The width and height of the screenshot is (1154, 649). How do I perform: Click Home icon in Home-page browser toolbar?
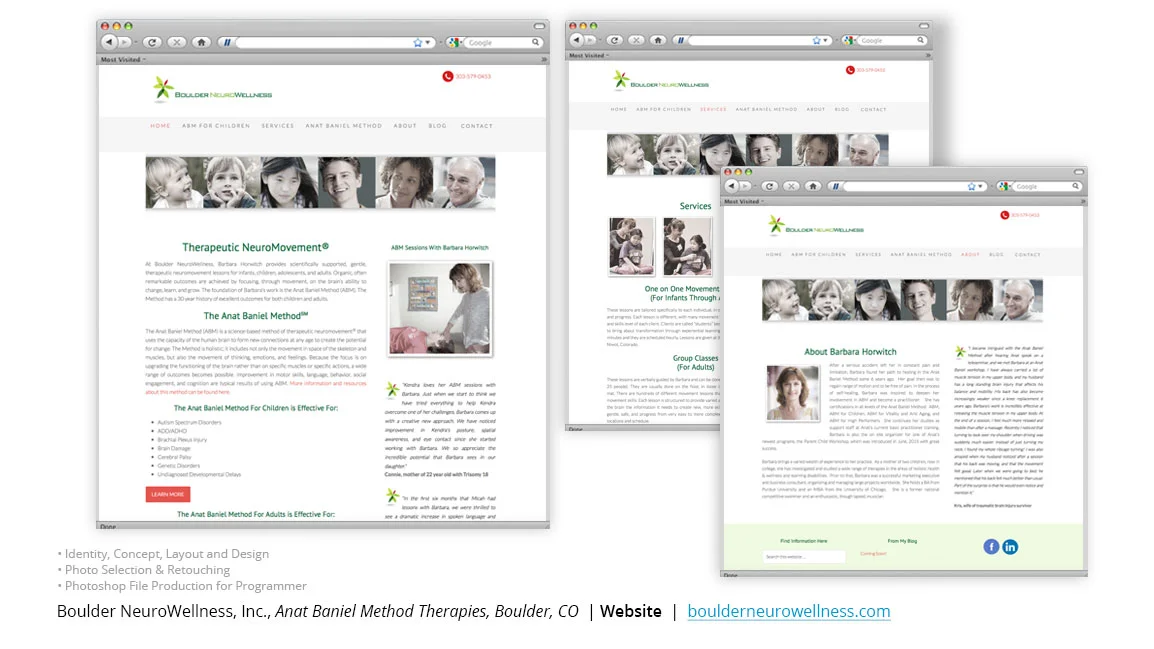click(x=201, y=43)
